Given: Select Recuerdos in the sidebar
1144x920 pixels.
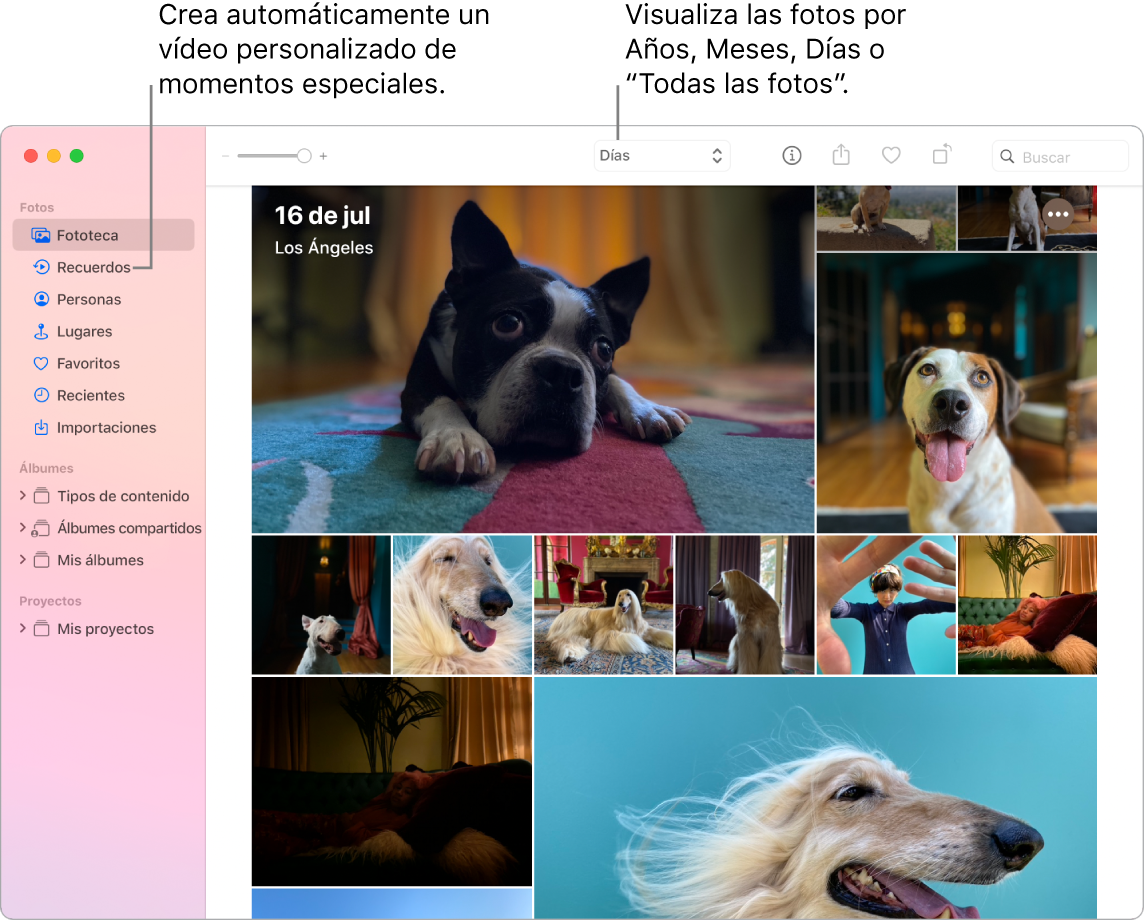Looking at the screenshot, I should [90, 267].
